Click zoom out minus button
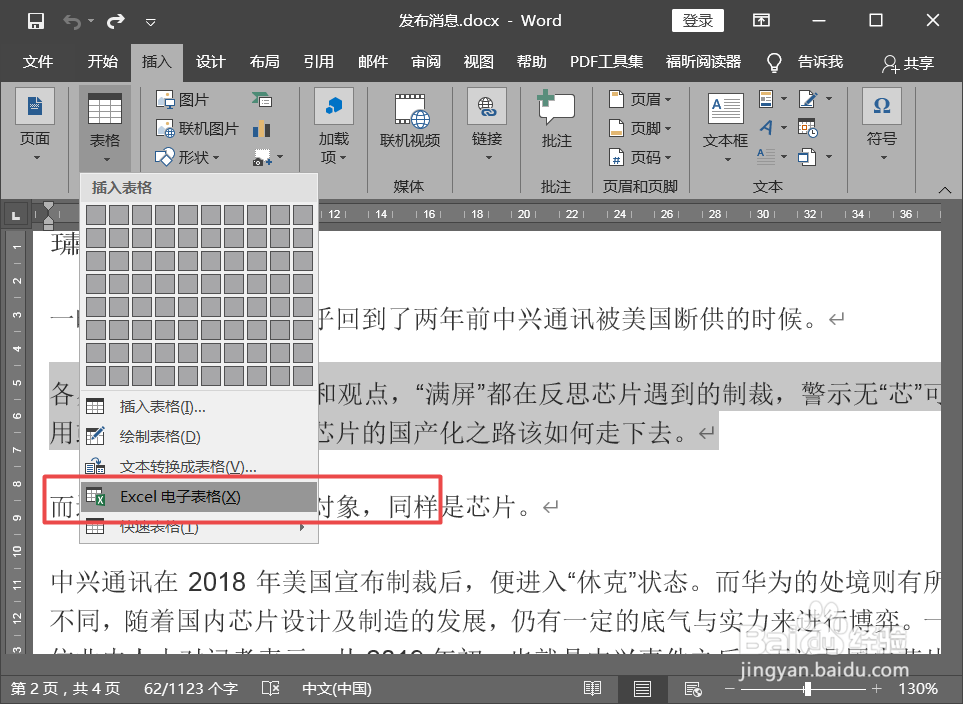Screen dimensions: 963x704 tap(730, 689)
